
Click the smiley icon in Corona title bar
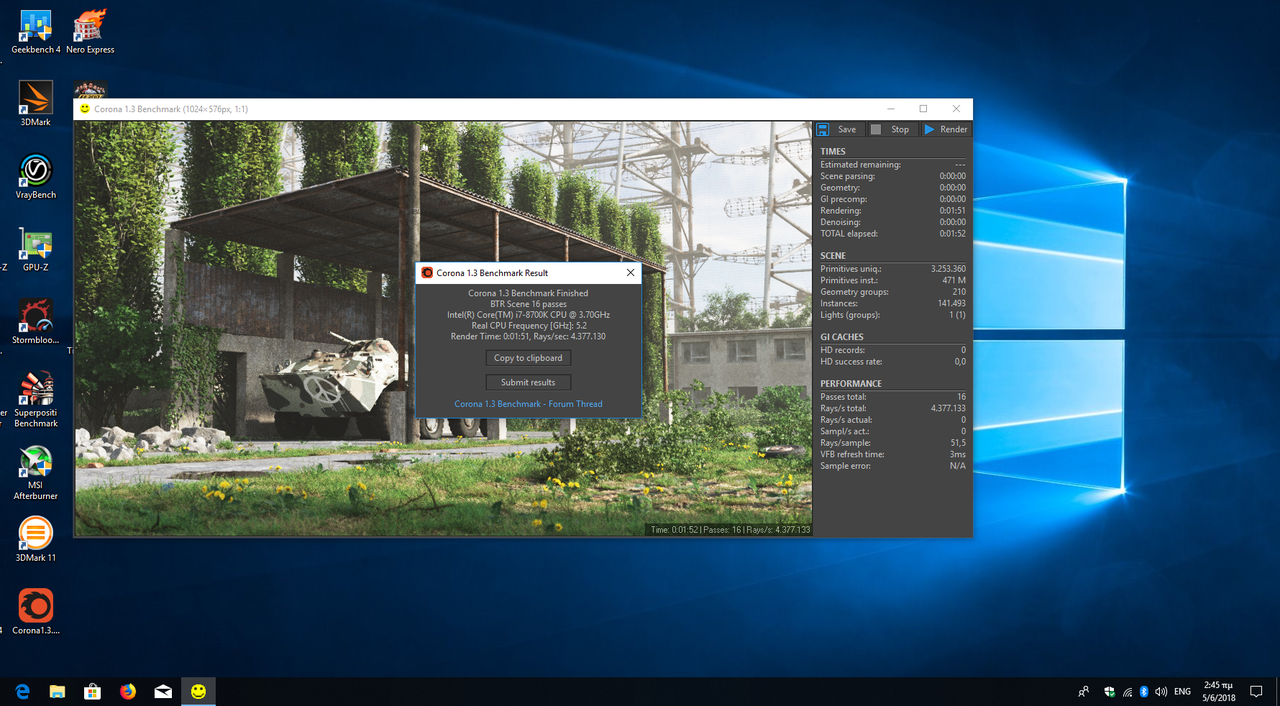[85, 108]
